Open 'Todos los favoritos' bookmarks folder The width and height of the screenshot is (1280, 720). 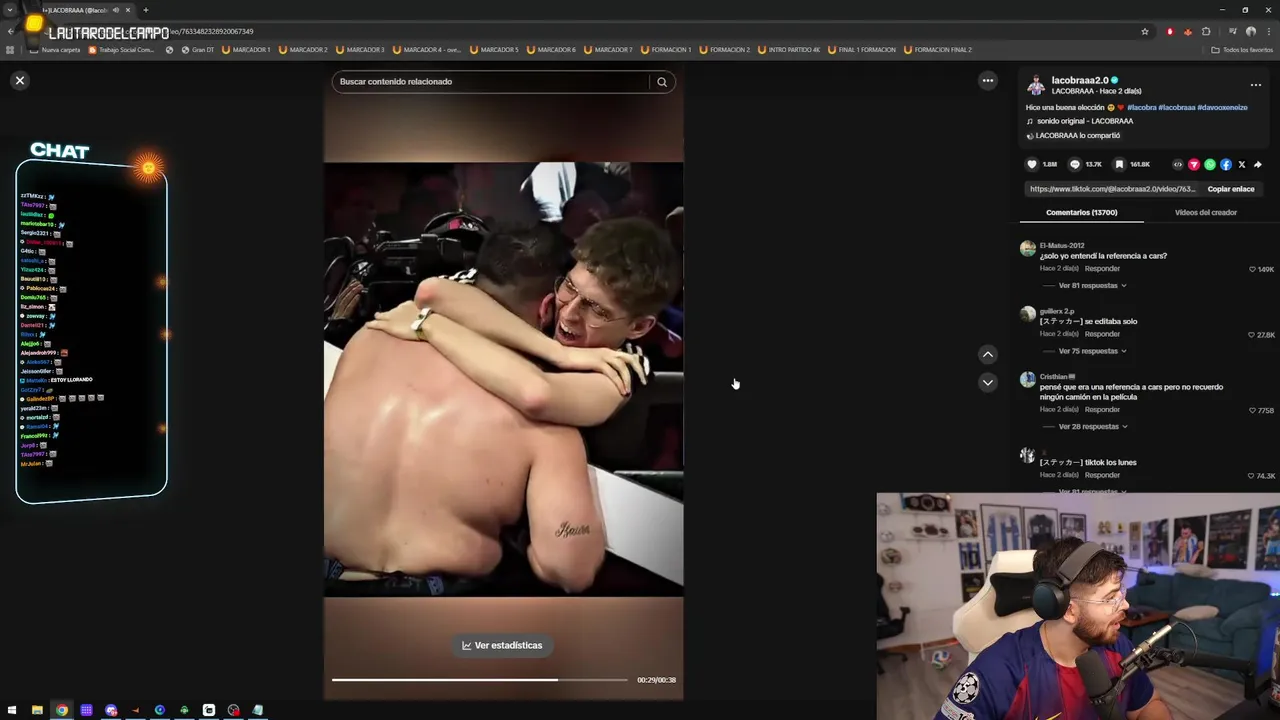(x=1242, y=50)
